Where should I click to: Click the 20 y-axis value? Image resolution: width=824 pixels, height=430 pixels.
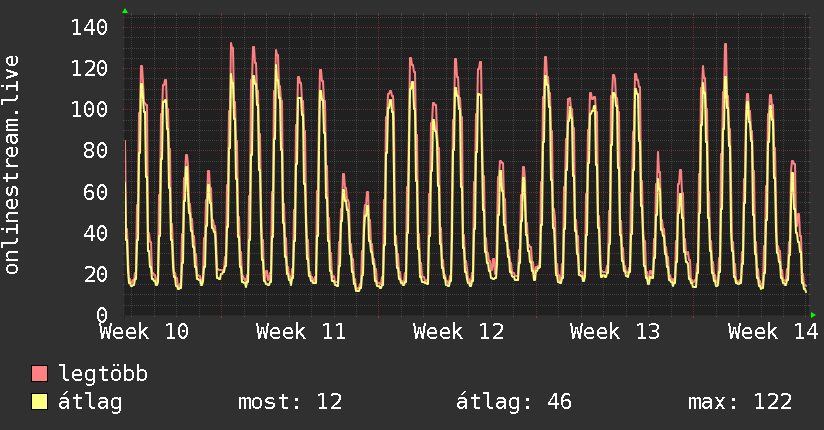96,274
